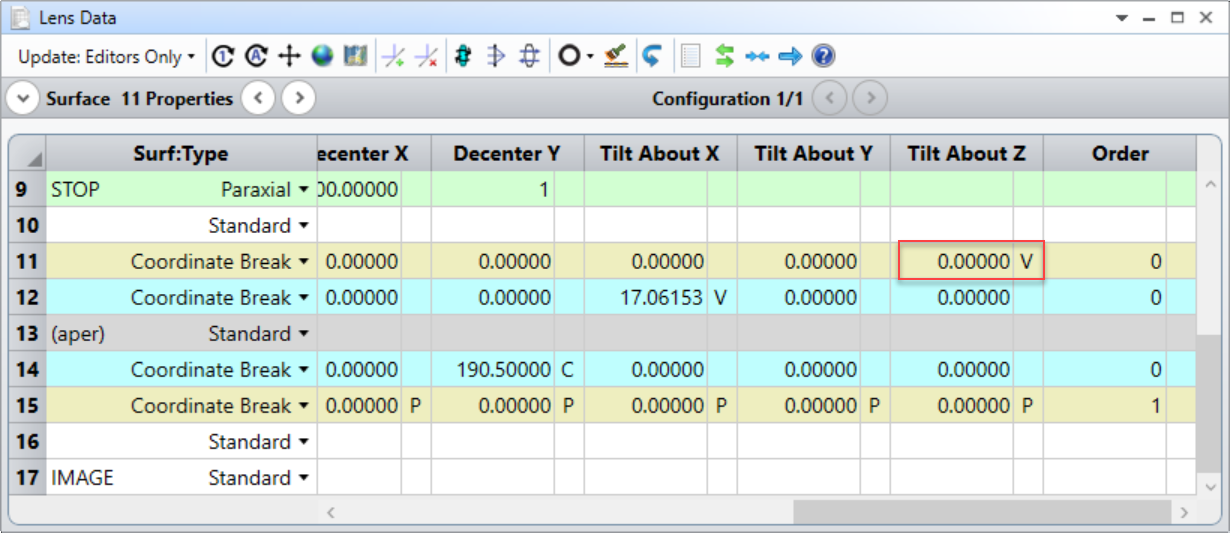The image size is (1230, 533).
Task: Open the window options dropdown arrow in title bar
Action: [x=1122, y=18]
